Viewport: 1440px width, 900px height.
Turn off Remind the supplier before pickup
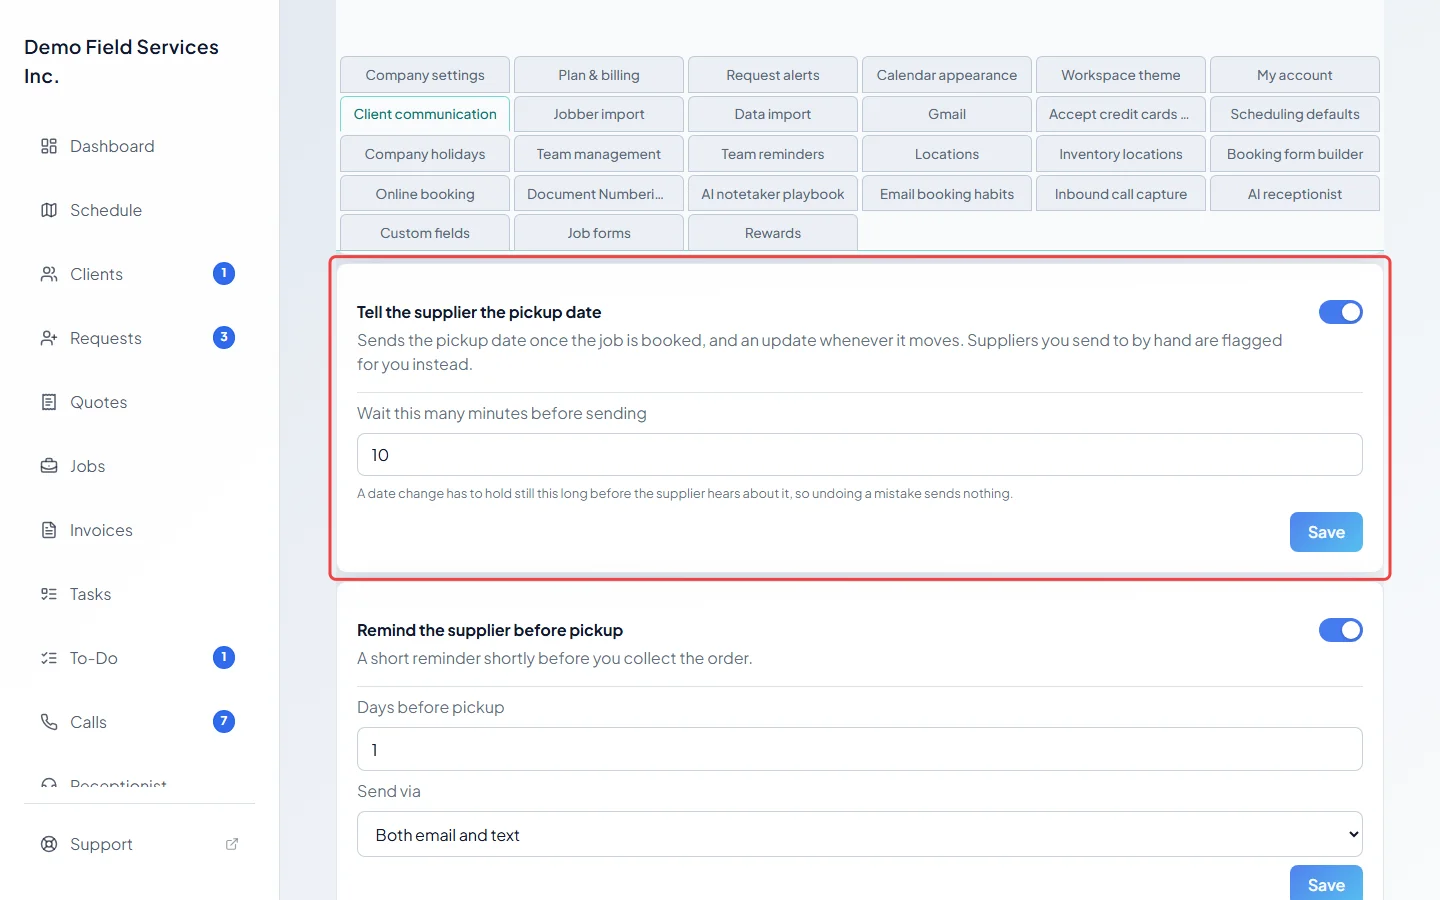1340,630
